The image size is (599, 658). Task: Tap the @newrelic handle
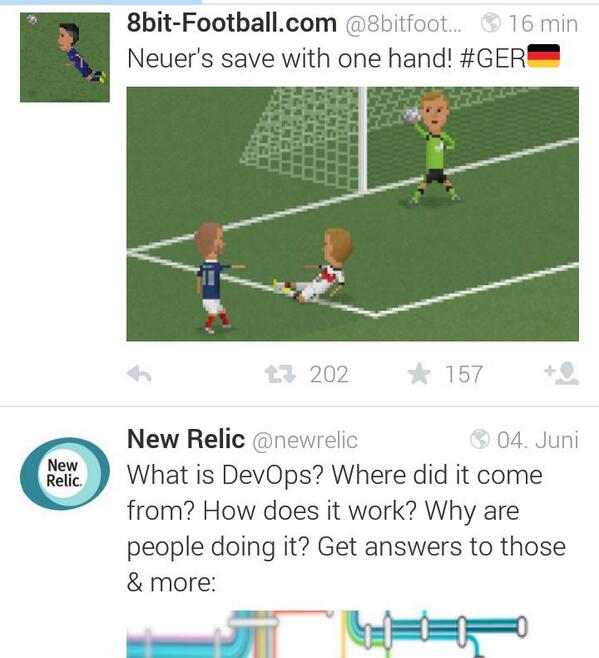tap(305, 441)
